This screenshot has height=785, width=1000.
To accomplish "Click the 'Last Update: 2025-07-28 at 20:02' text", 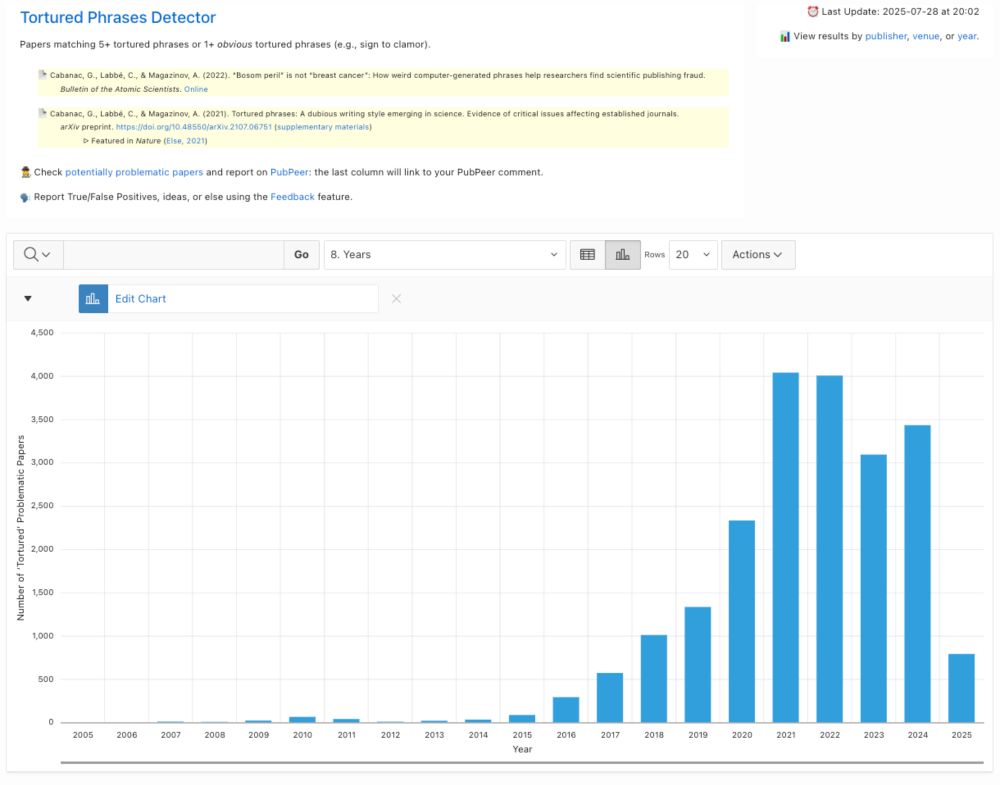I will (900, 11).
